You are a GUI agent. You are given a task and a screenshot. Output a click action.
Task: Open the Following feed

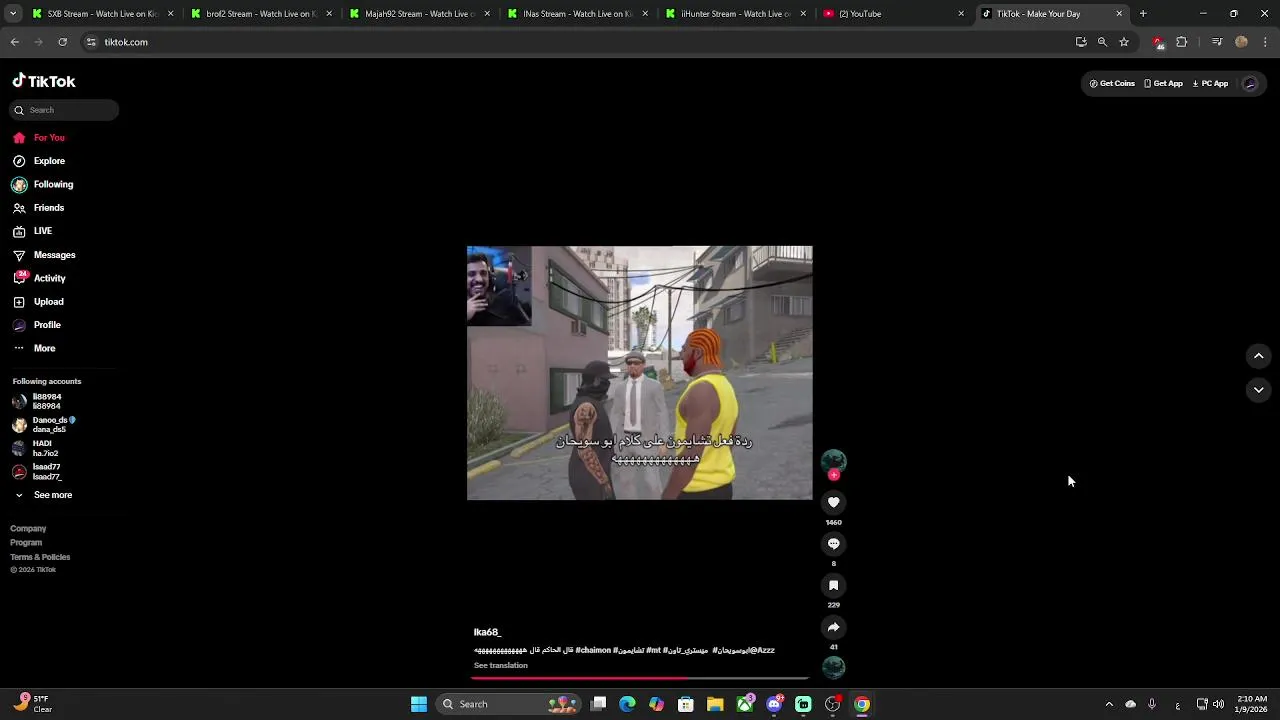click(43, 184)
